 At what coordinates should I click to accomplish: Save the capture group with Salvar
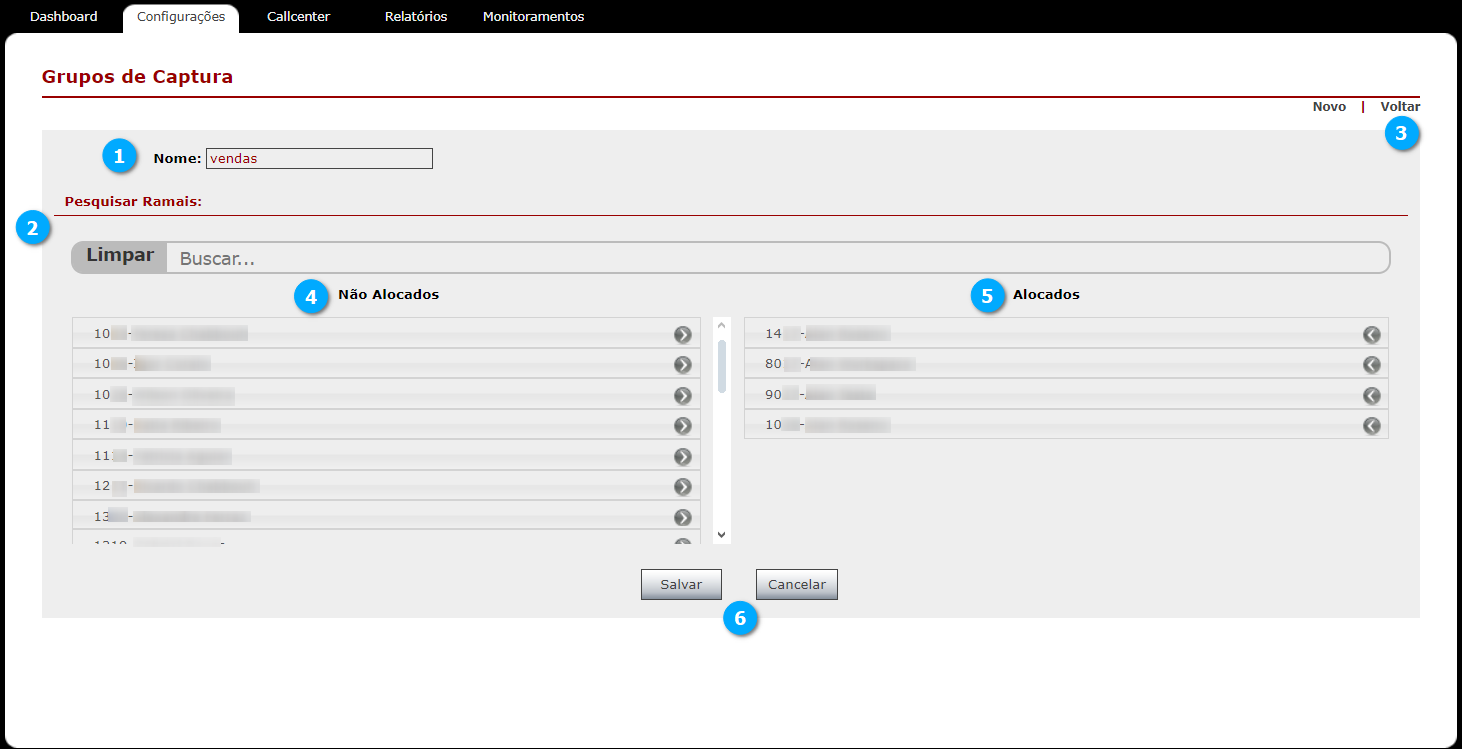[x=681, y=585]
